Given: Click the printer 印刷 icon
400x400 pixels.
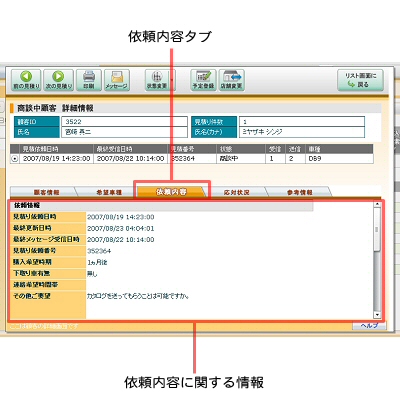Looking at the screenshot, I should 89,80.
